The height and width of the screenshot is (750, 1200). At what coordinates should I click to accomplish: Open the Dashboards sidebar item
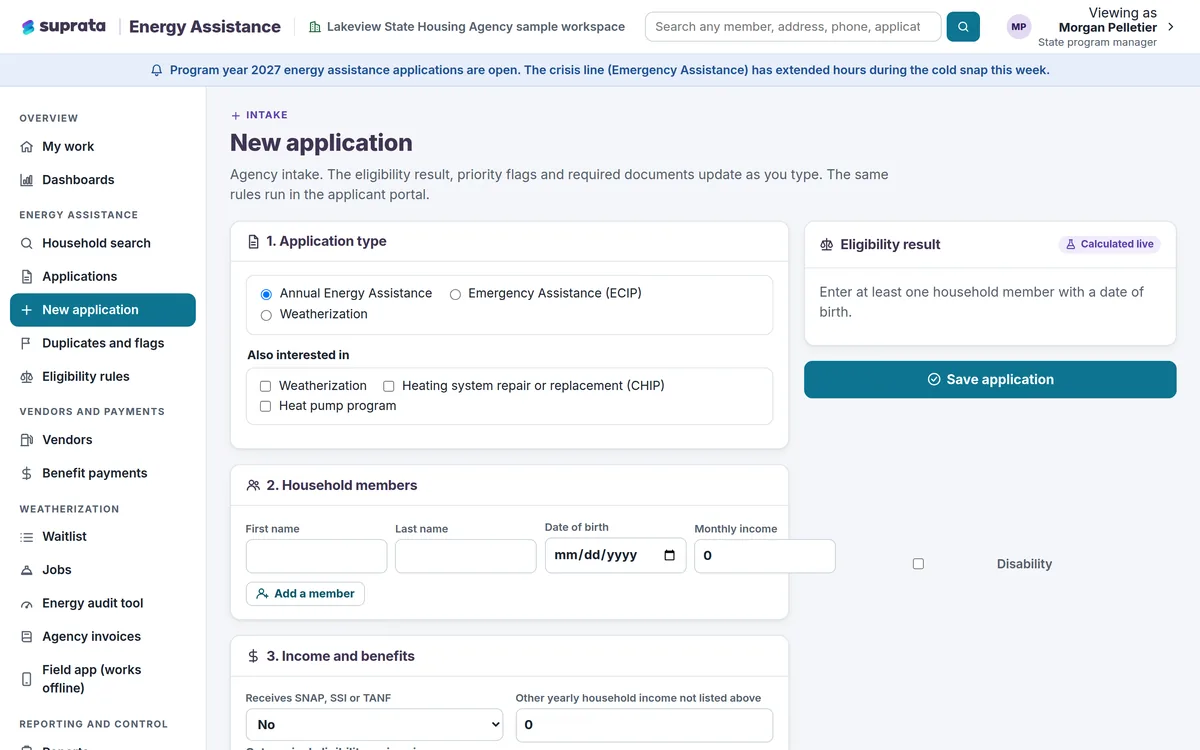tap(103, 180)
